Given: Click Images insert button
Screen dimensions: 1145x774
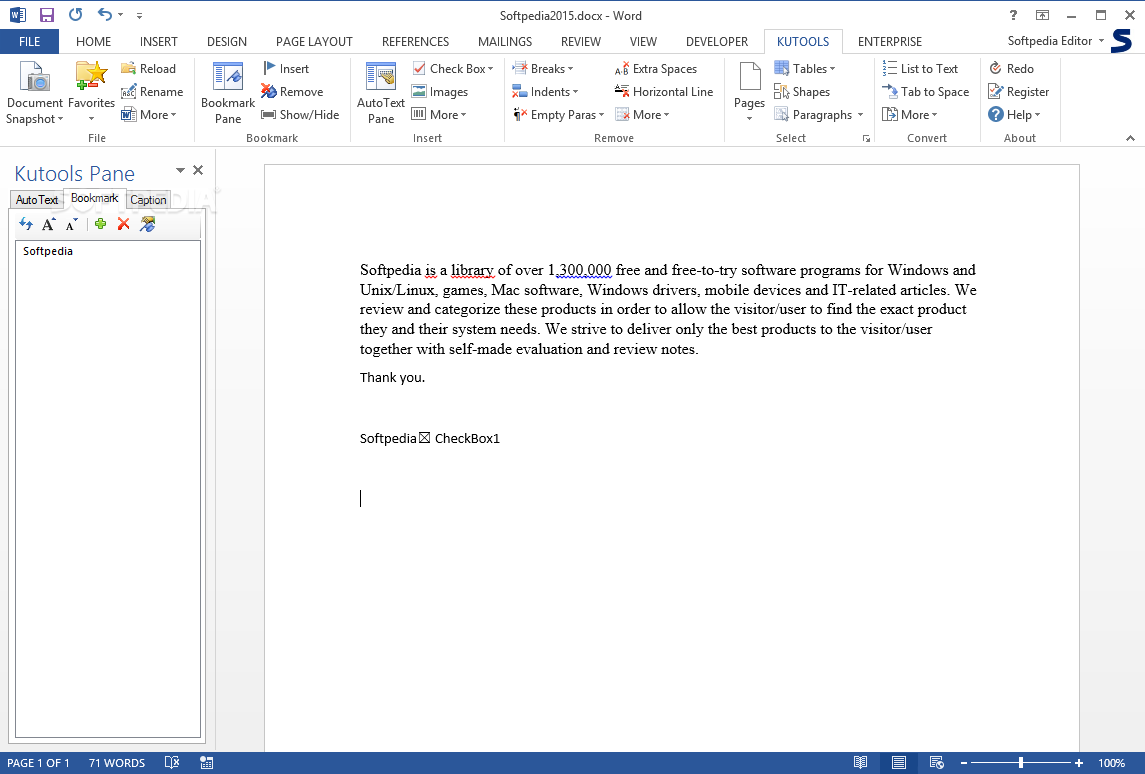Looking at the screenshot, I should tap(440, 92).
